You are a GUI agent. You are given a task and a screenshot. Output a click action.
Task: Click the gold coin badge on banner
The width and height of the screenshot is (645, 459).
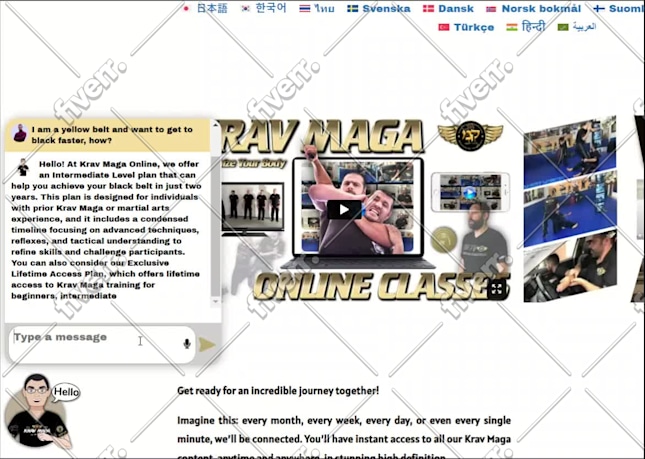pyautogui.click(x=444, y=239)
